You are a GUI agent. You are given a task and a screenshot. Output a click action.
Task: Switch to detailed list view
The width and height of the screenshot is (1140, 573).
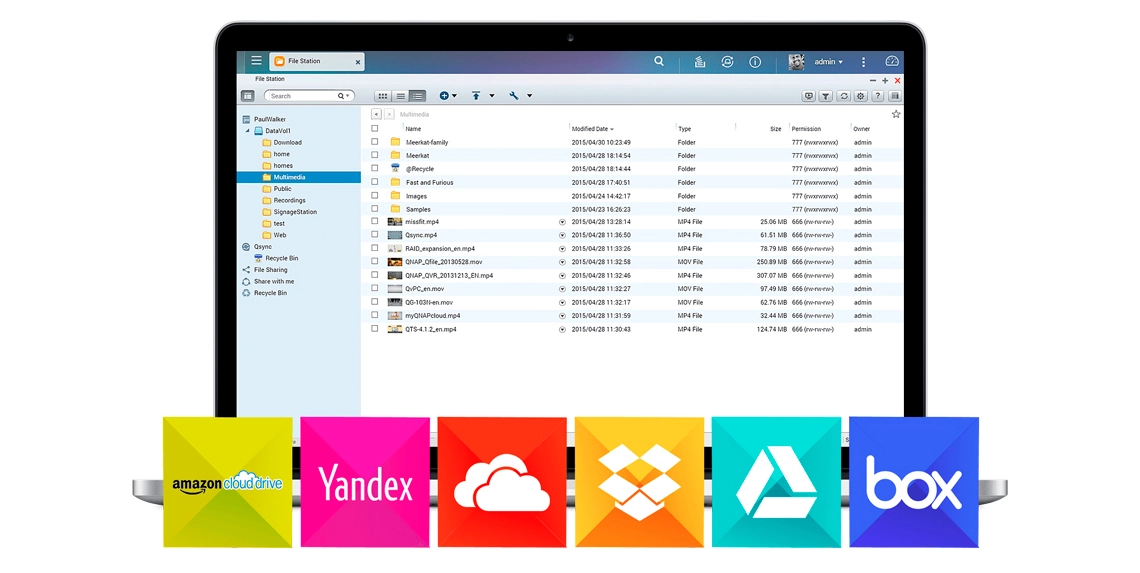(x=417, y=96)
